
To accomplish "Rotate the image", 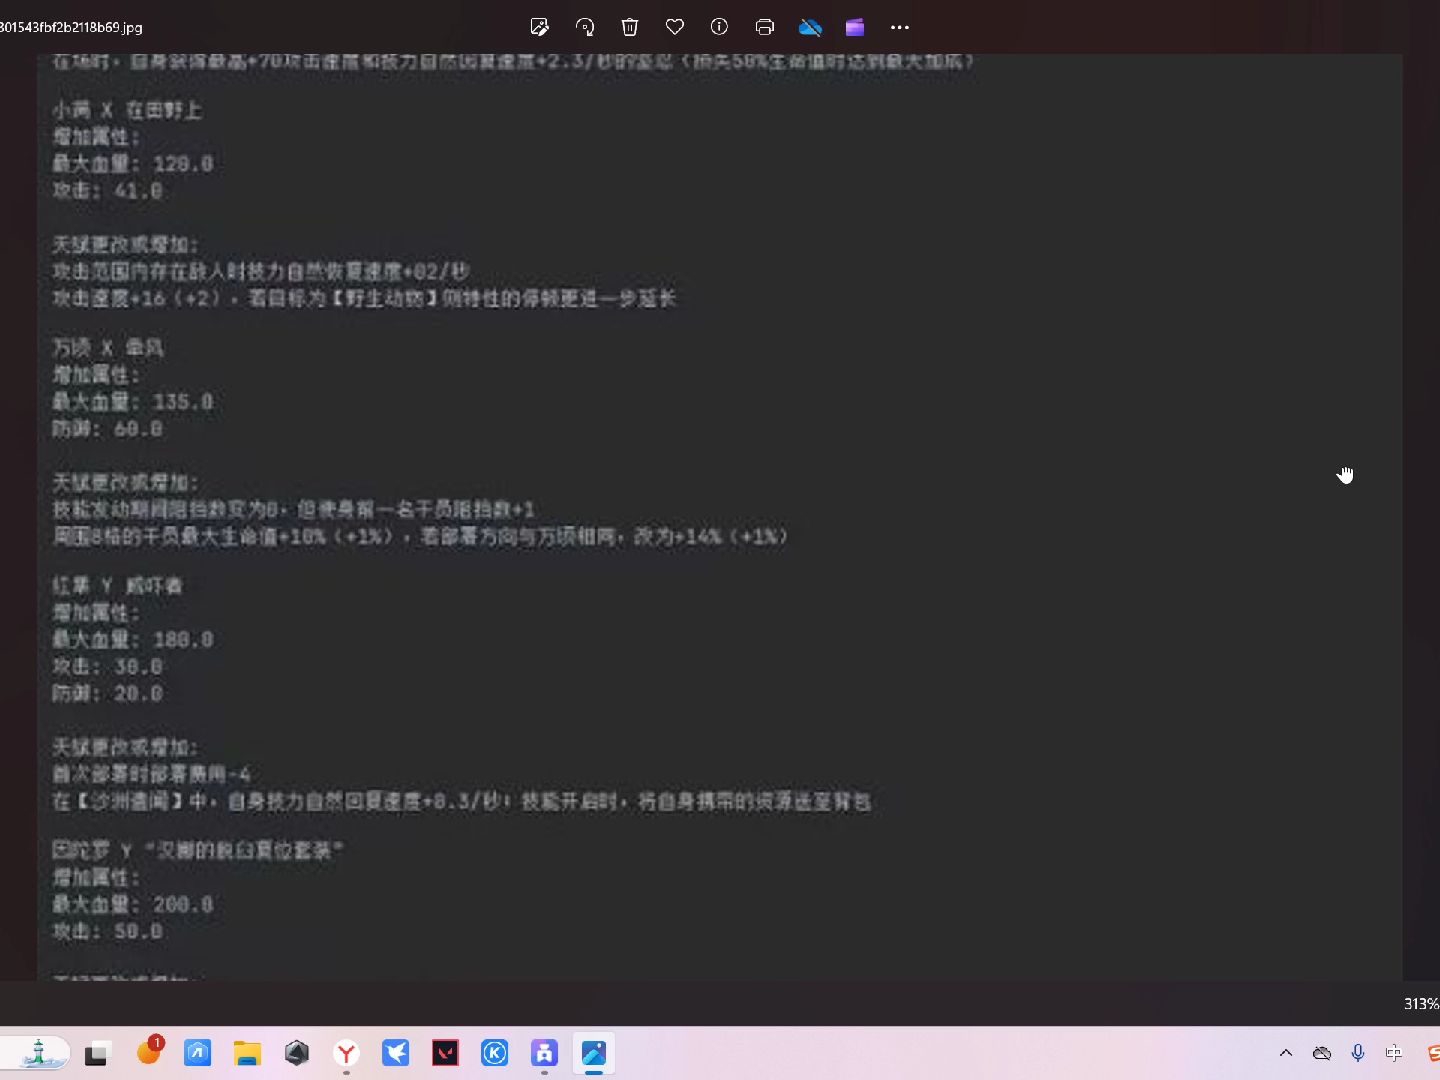I will 585,27.
